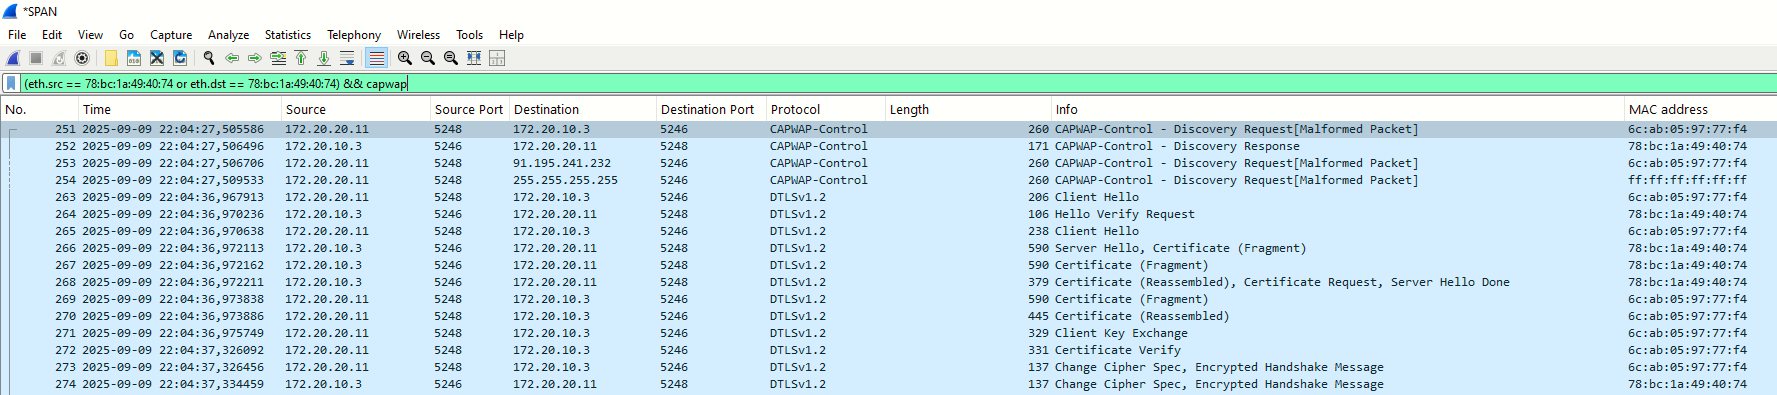The image size is (1777, 395).
Task: Sort by the Protocol column header
Action: (x=826, y=109)
